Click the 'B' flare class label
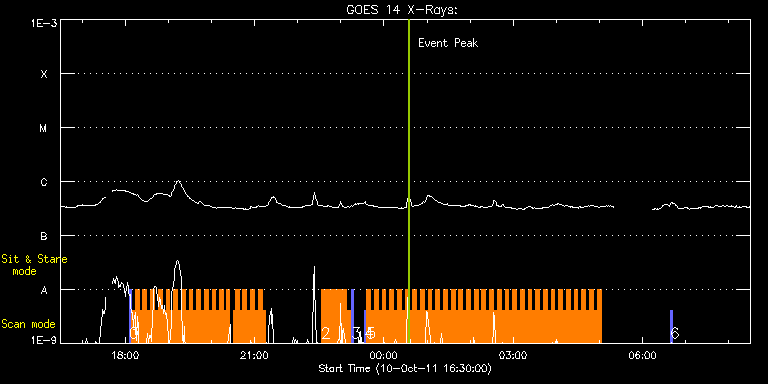The image size is (768, 384). click(x=44, y=237)
